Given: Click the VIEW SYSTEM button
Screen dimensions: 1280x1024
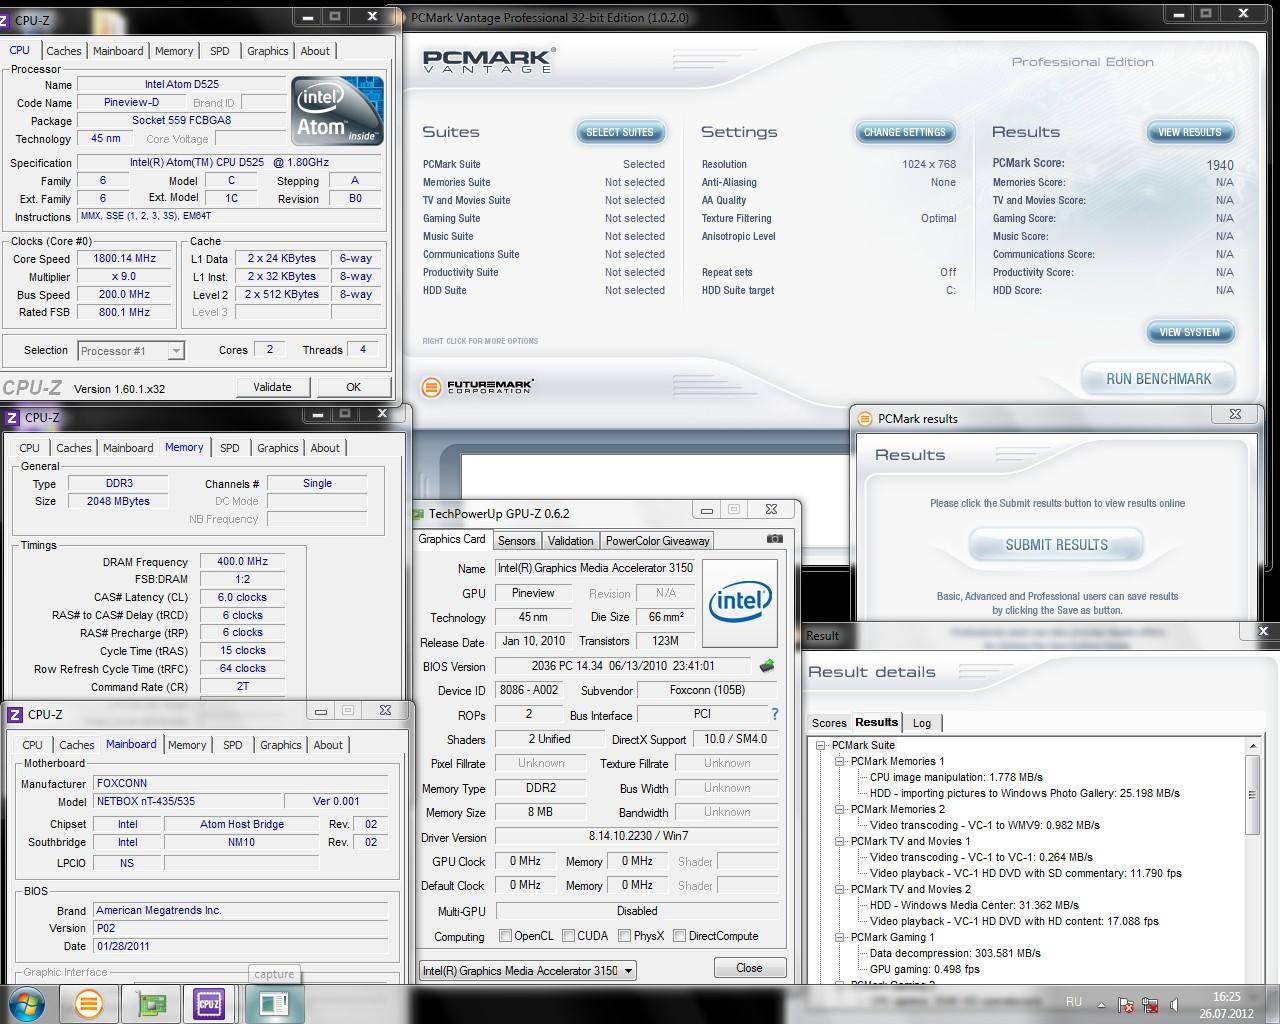Looking at the screenshot, I should pos(1190,332).
